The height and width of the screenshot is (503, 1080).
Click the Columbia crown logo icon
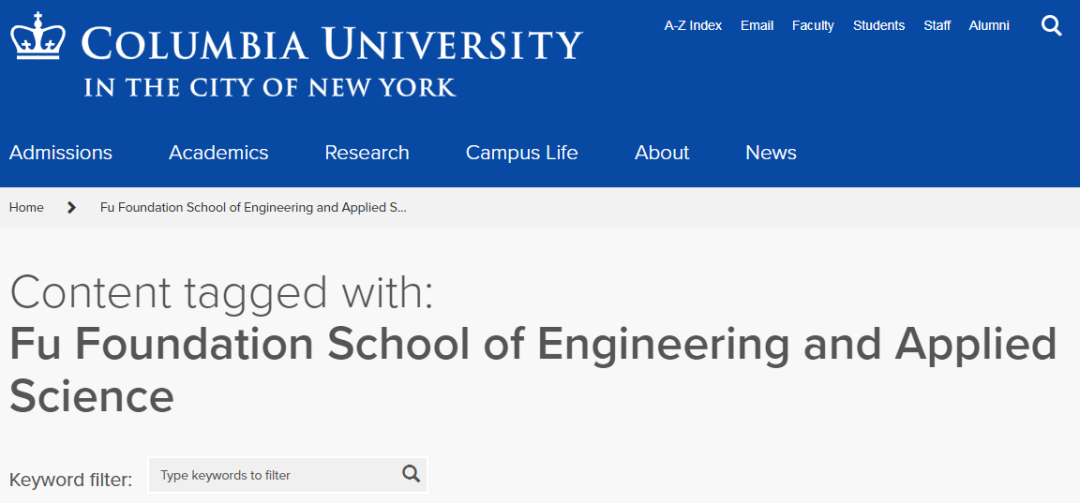click(38, 40)
